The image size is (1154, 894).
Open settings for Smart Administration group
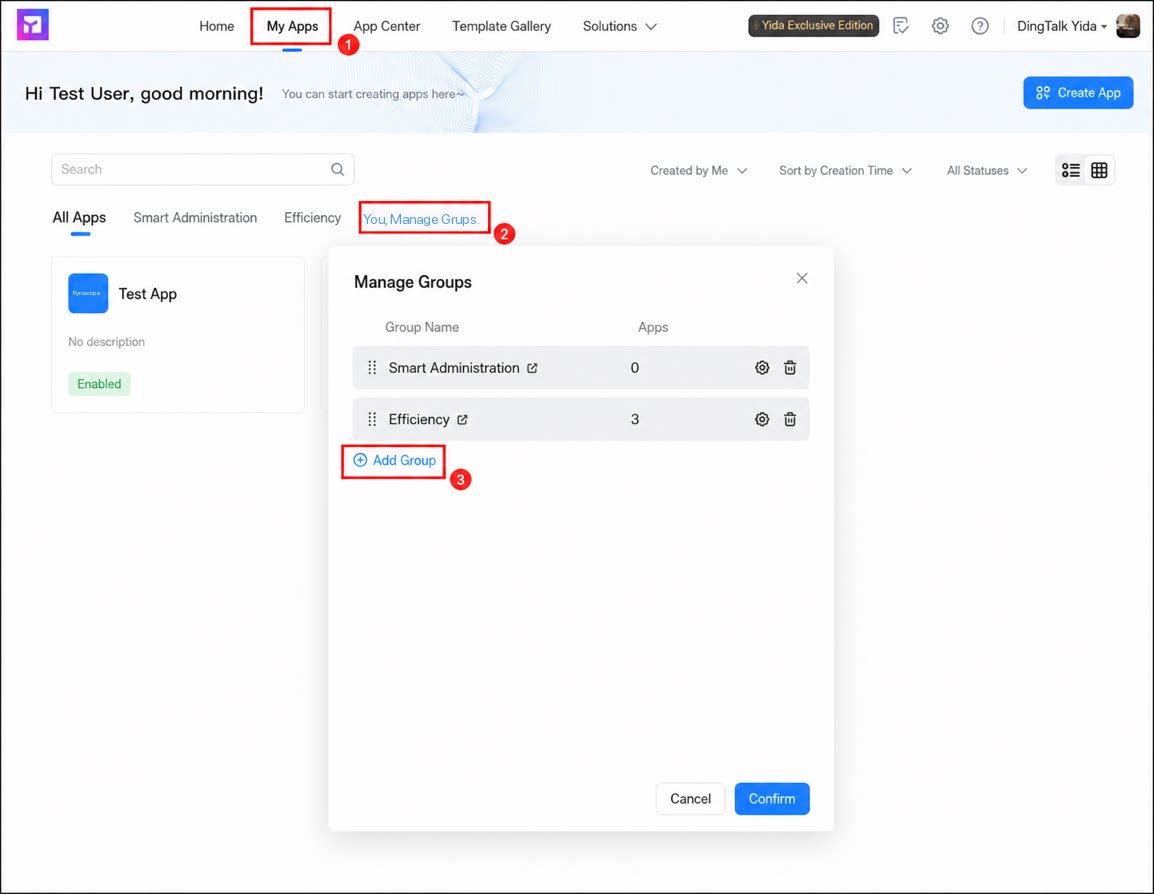[x=762, y=368]
